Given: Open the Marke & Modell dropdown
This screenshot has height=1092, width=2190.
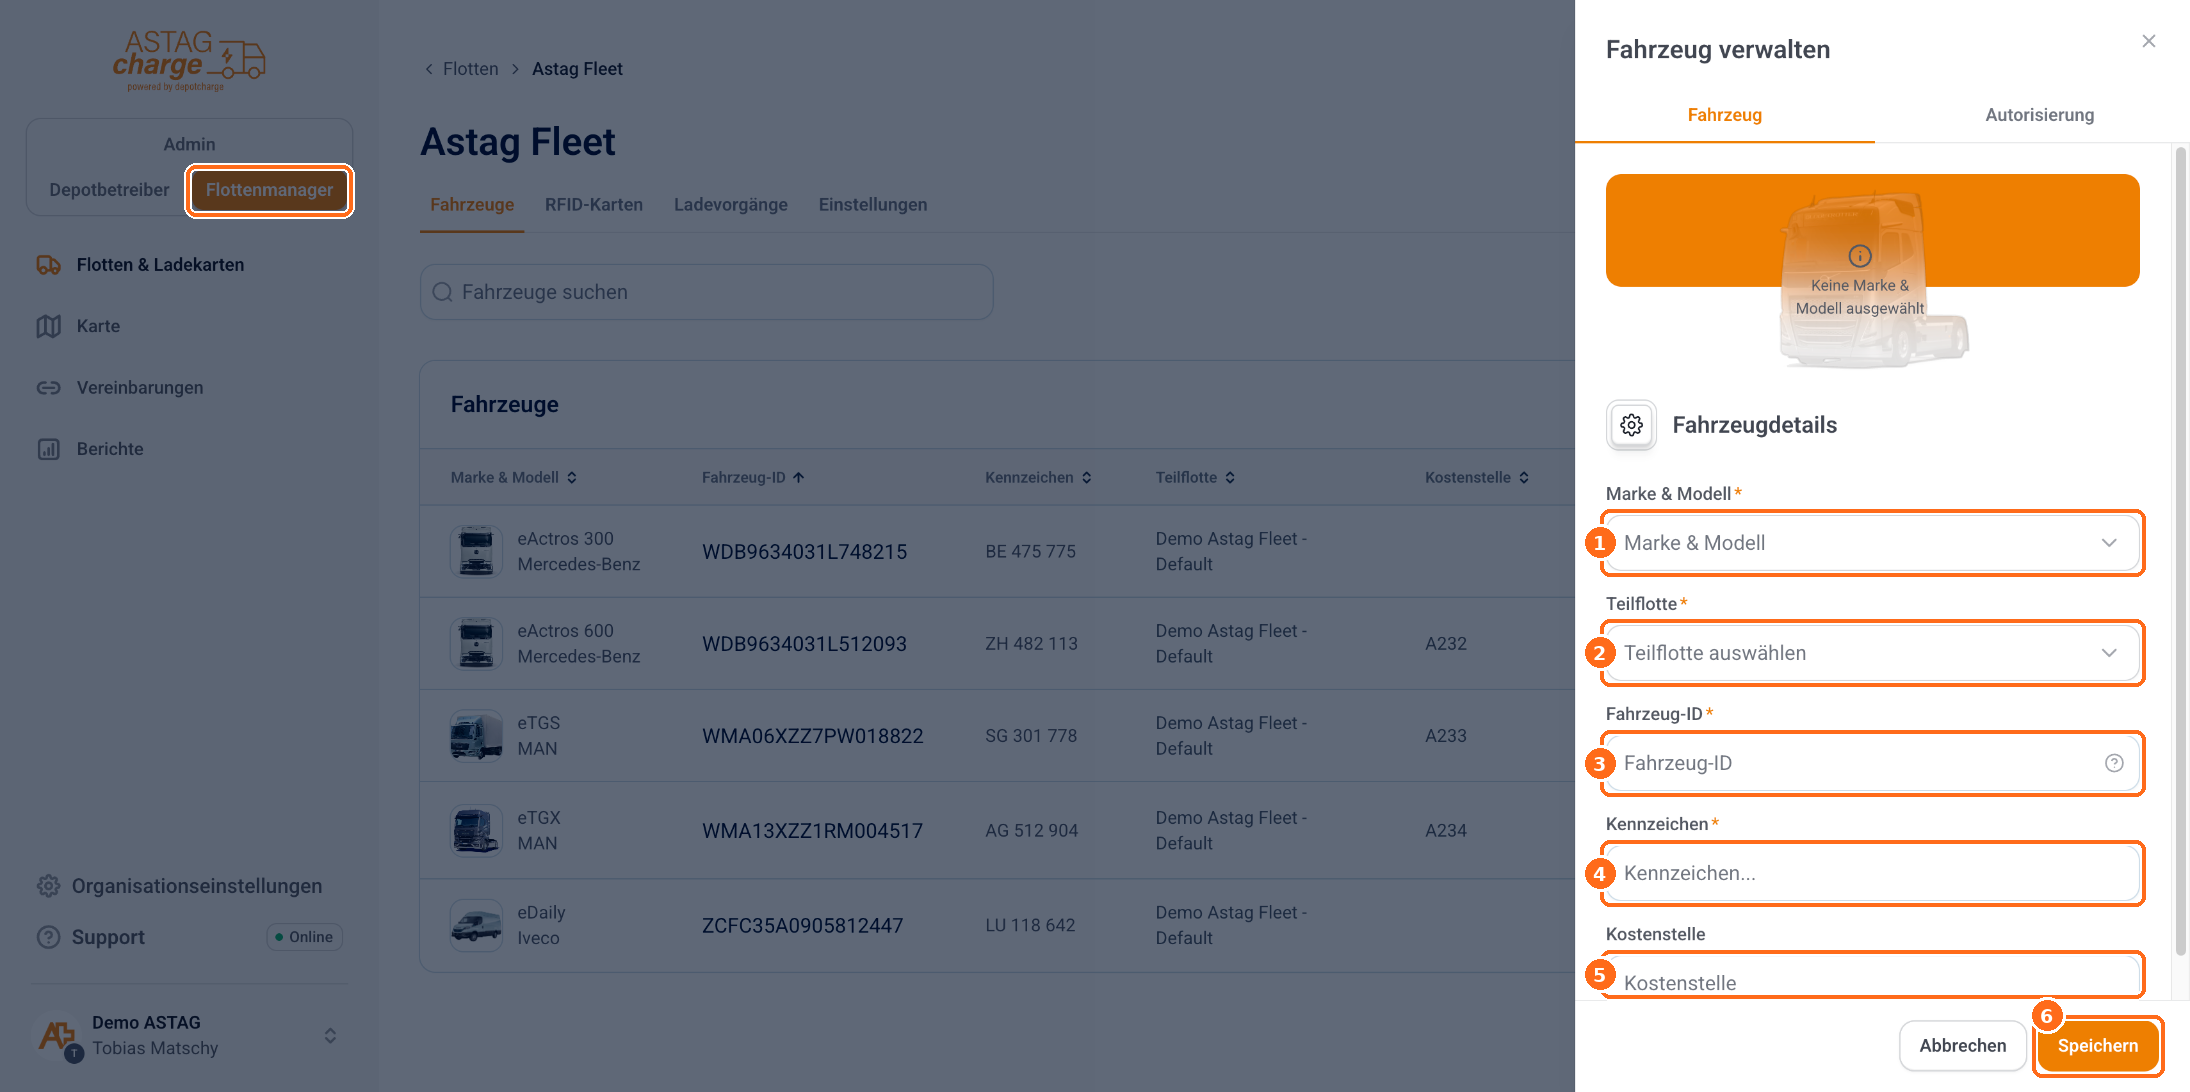Looking at the screenshot, I should coord(1872,543).
